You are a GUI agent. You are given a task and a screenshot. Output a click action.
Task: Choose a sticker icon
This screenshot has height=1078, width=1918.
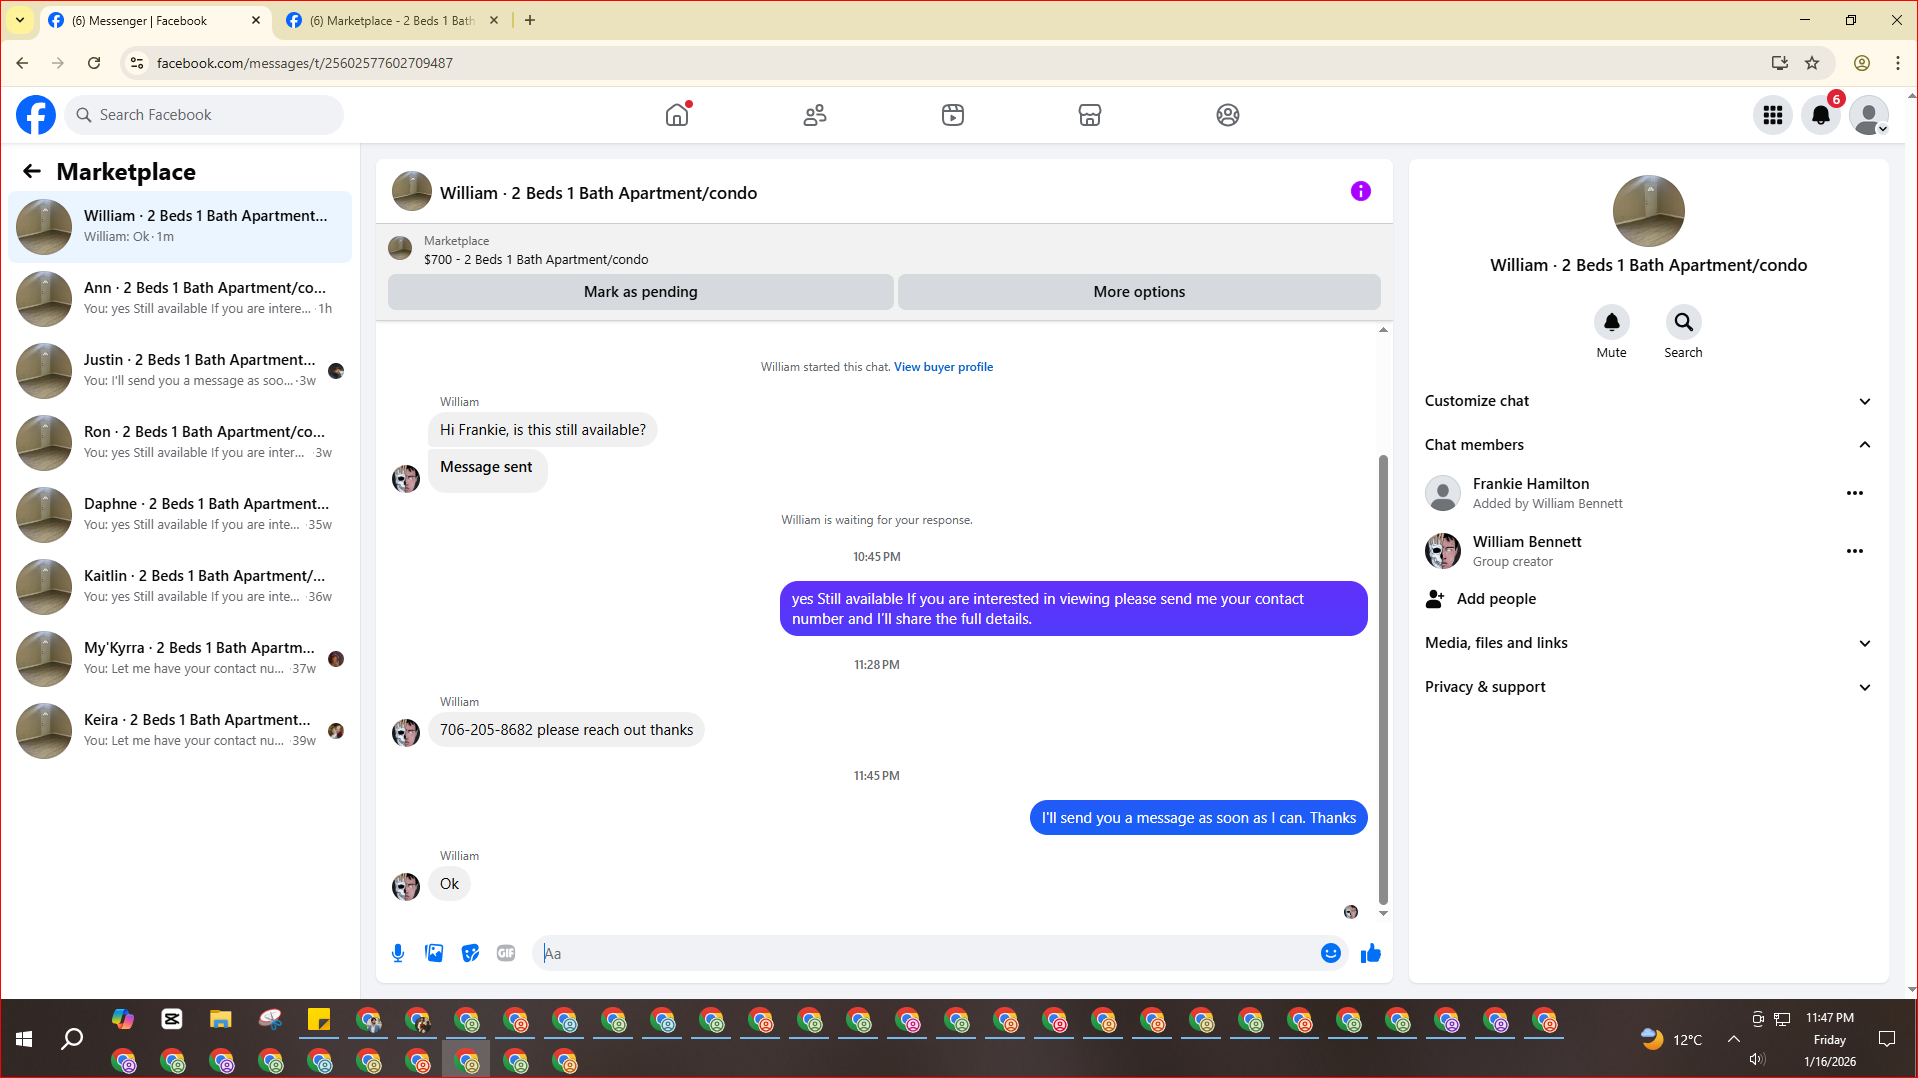[x=470, y=953]
